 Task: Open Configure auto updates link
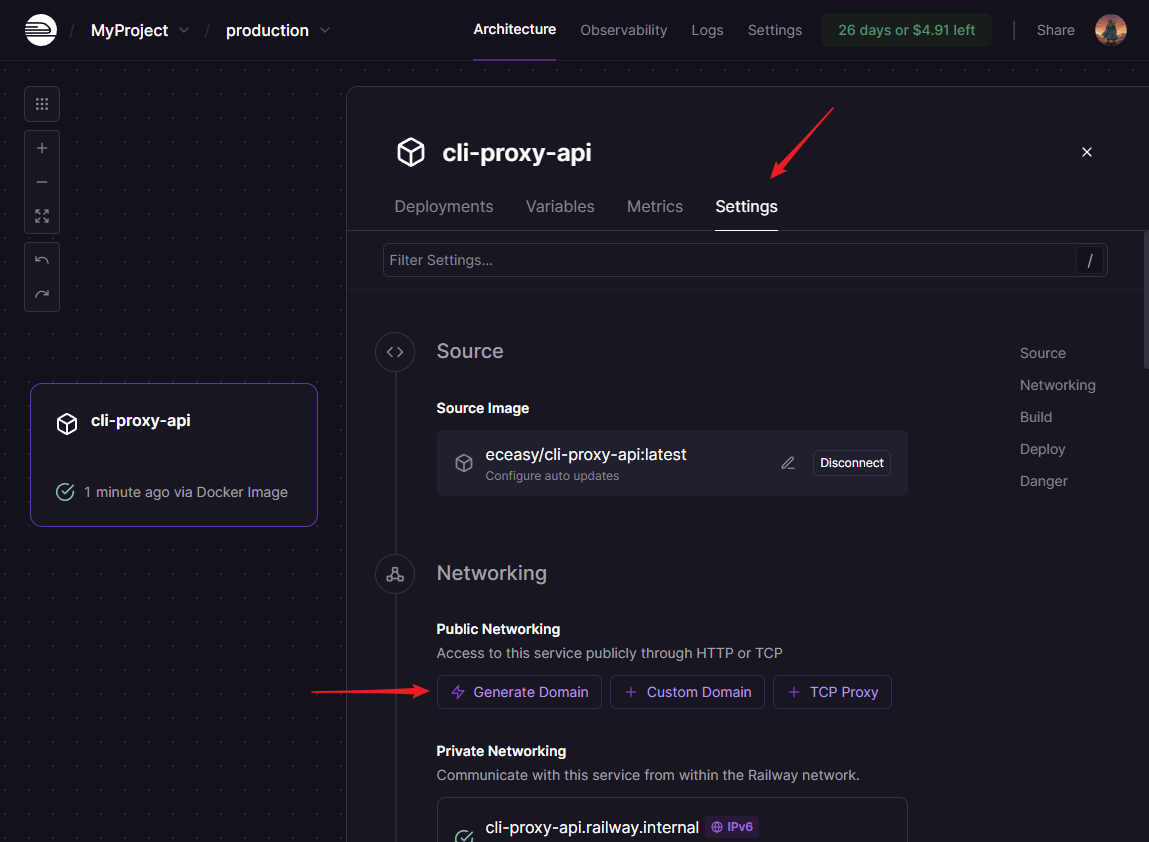552,476
